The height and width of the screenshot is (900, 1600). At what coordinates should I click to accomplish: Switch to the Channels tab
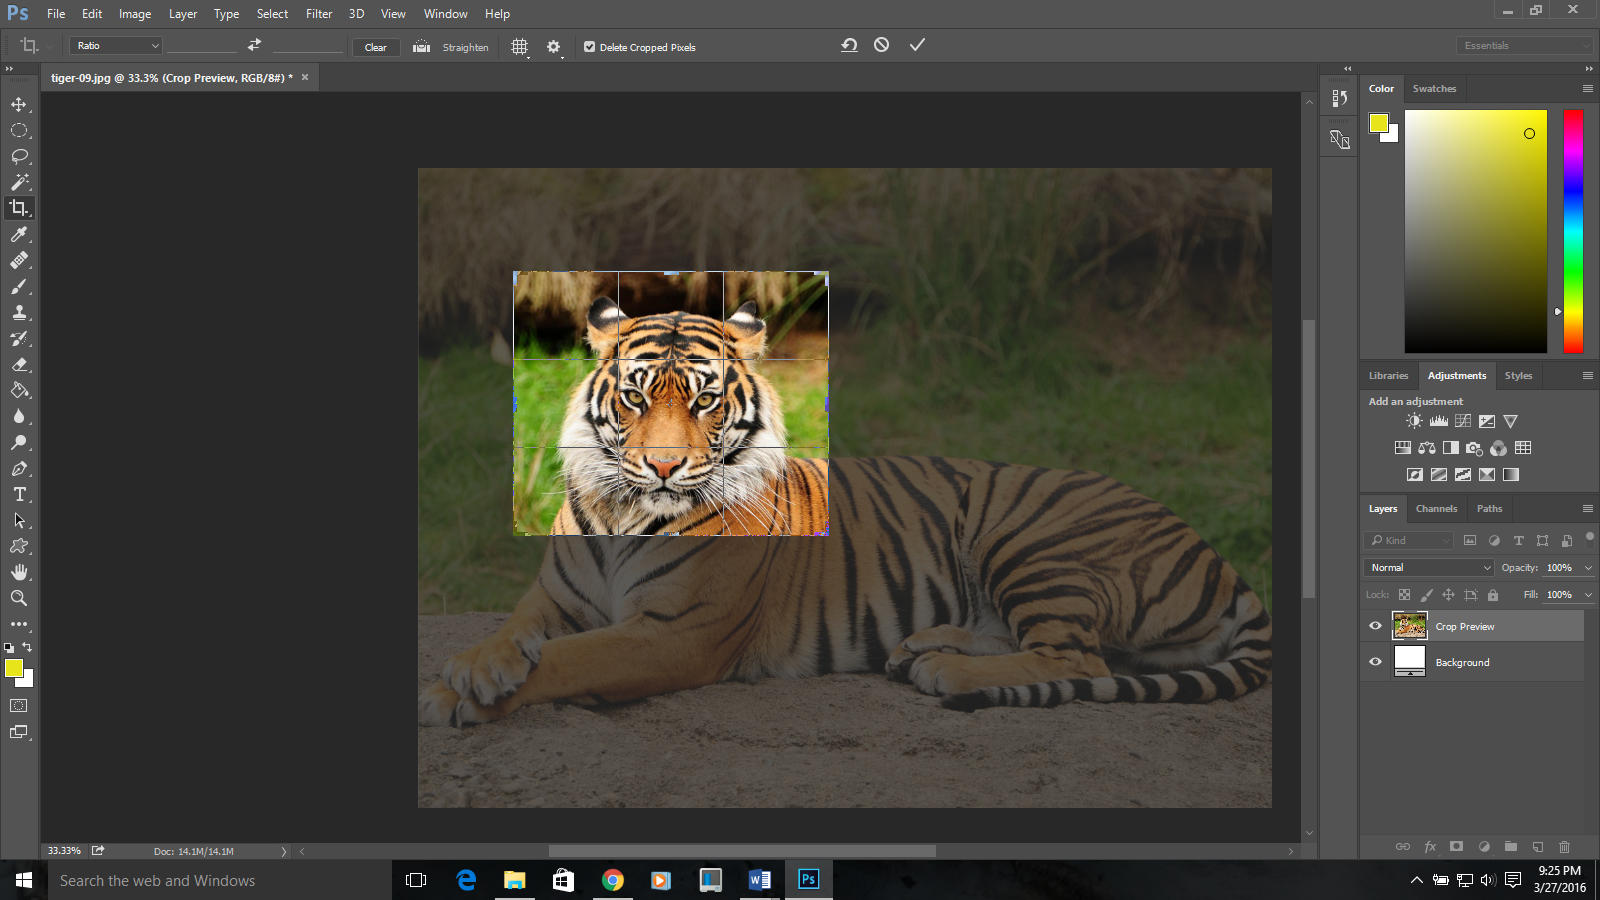pyautogui.click(x=1436, y=508)
